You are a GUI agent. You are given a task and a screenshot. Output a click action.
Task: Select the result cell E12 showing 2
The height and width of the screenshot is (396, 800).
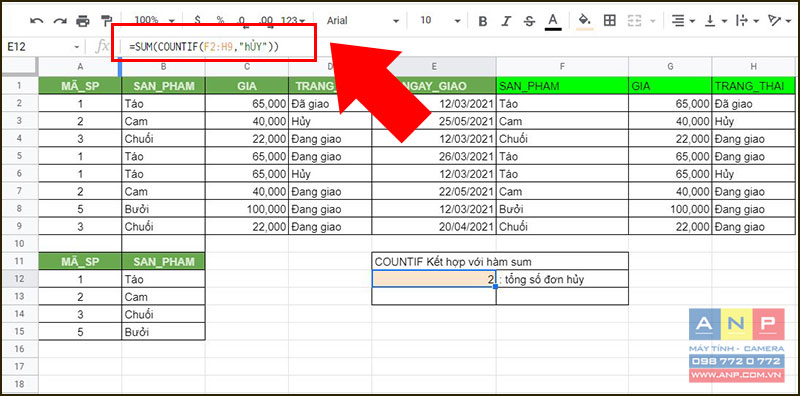click(x=434, y=279)
